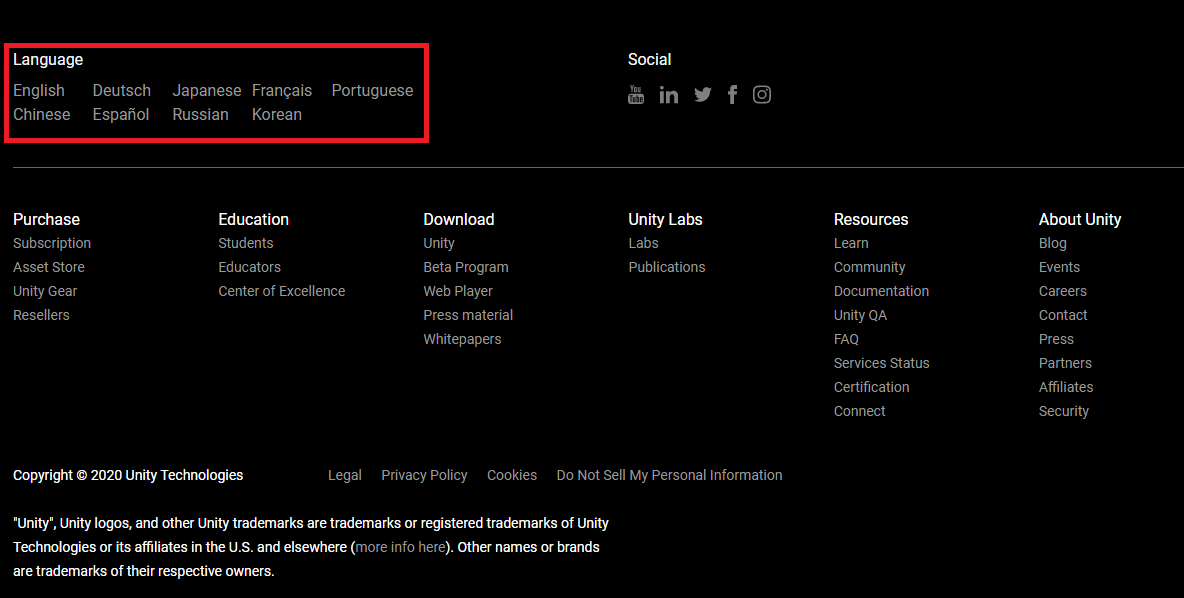Open the FAQ link
The height and width of the screenshot is (598, 1184).
846,340
